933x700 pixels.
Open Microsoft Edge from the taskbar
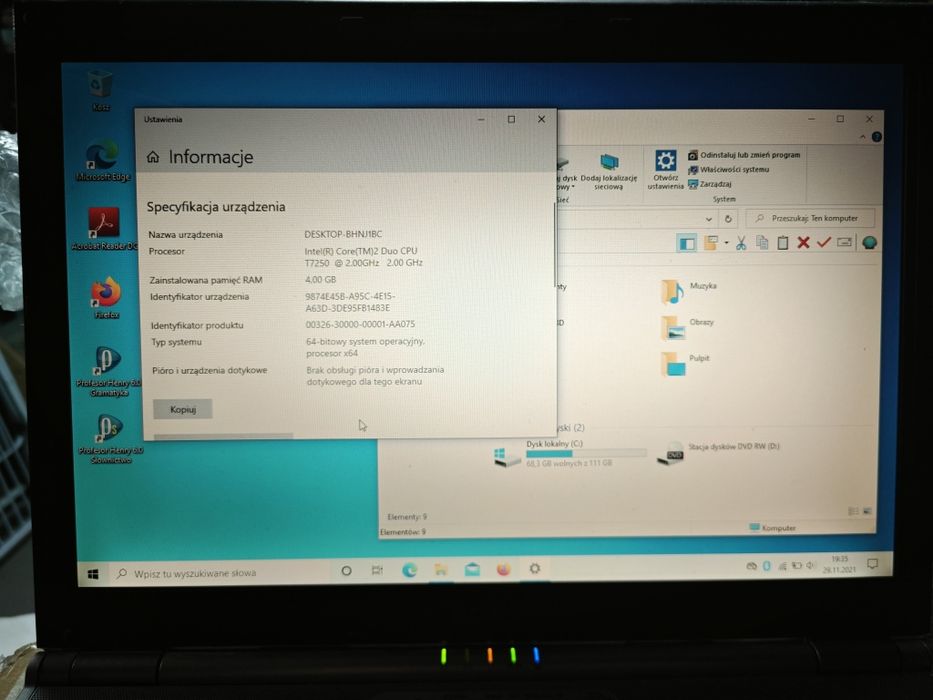pyautogui.click(x=409, y=570)
